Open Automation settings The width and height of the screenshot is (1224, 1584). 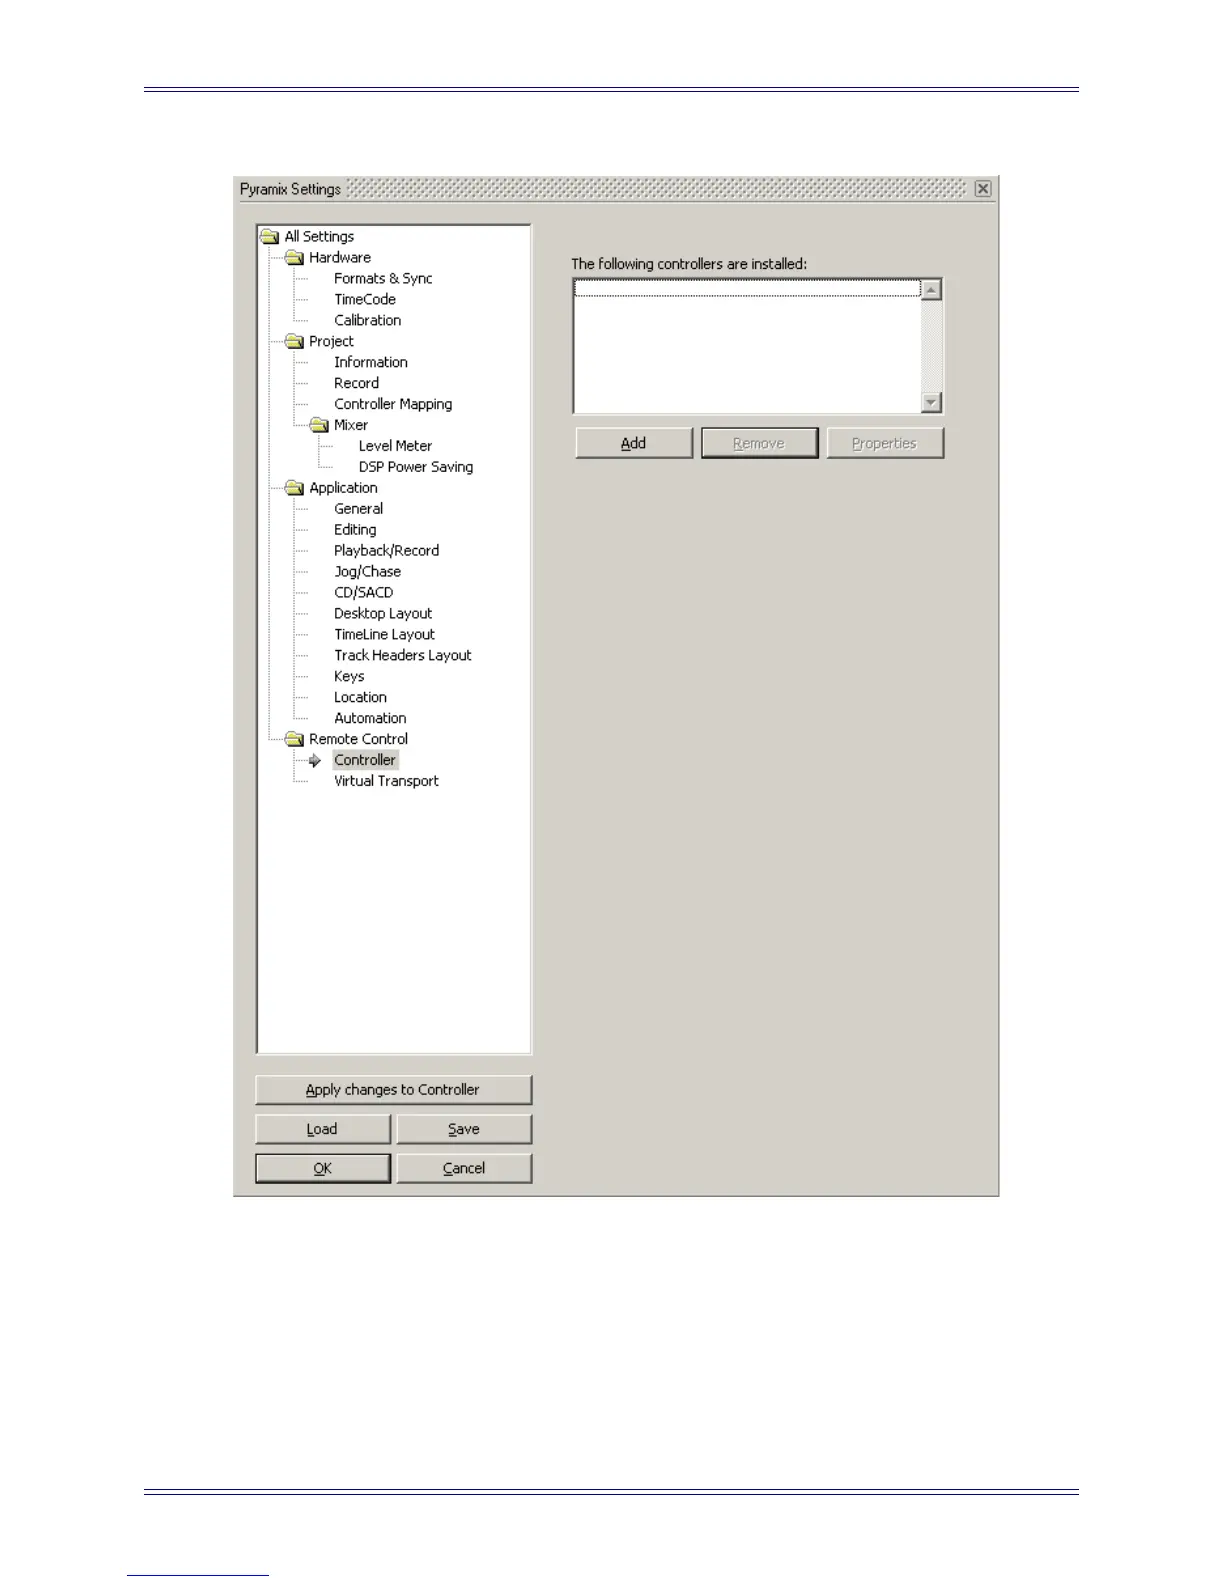pyautogui.click(x=370, y=720)
